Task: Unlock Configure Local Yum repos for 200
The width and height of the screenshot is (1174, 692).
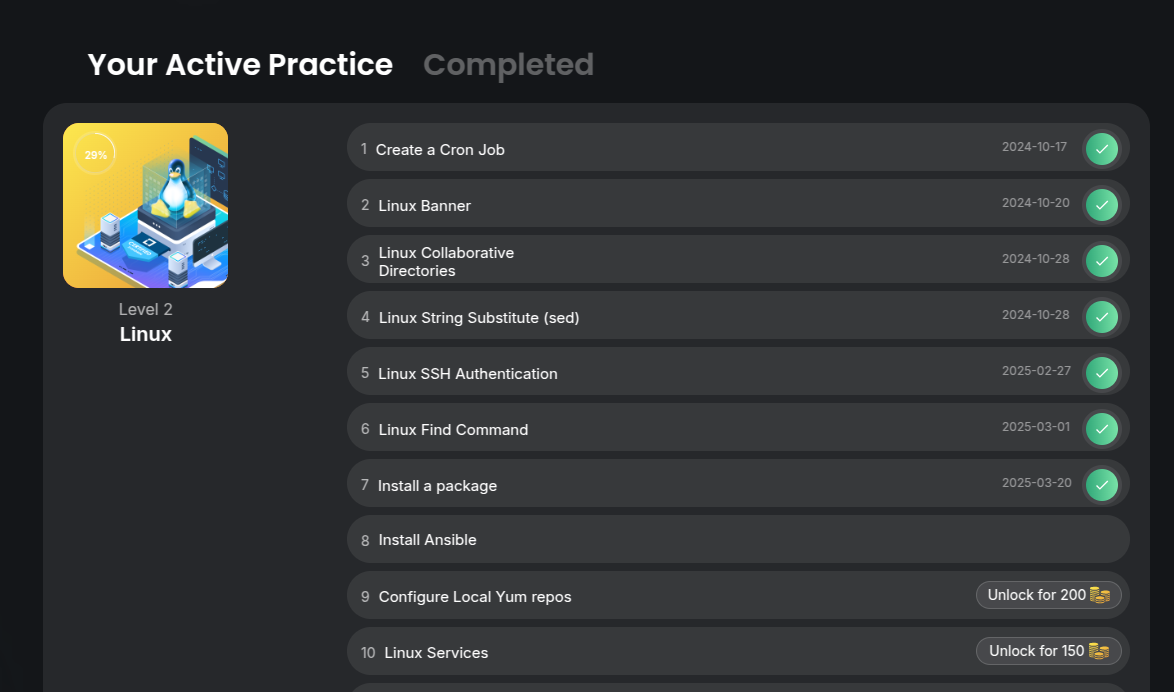Action: coord(1048,595)
